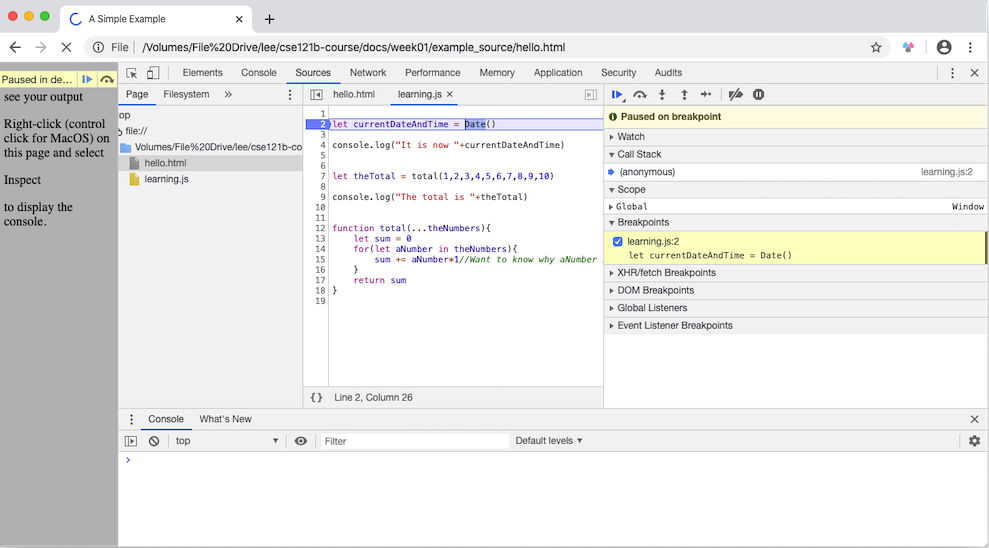Switch to Filesystem navigator tab
The image size is (989, 548).
pos(186,95)
